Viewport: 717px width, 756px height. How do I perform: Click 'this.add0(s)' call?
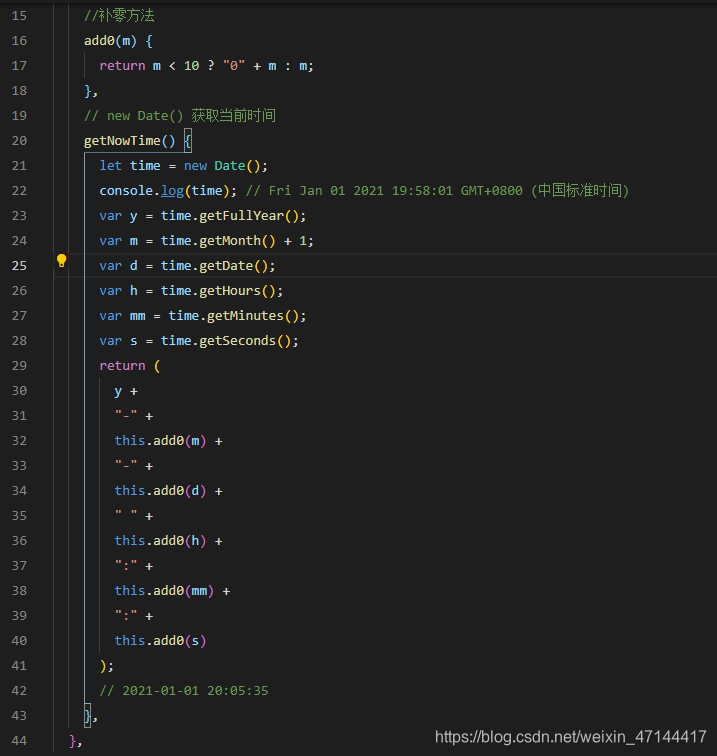(x=161, y=641)
